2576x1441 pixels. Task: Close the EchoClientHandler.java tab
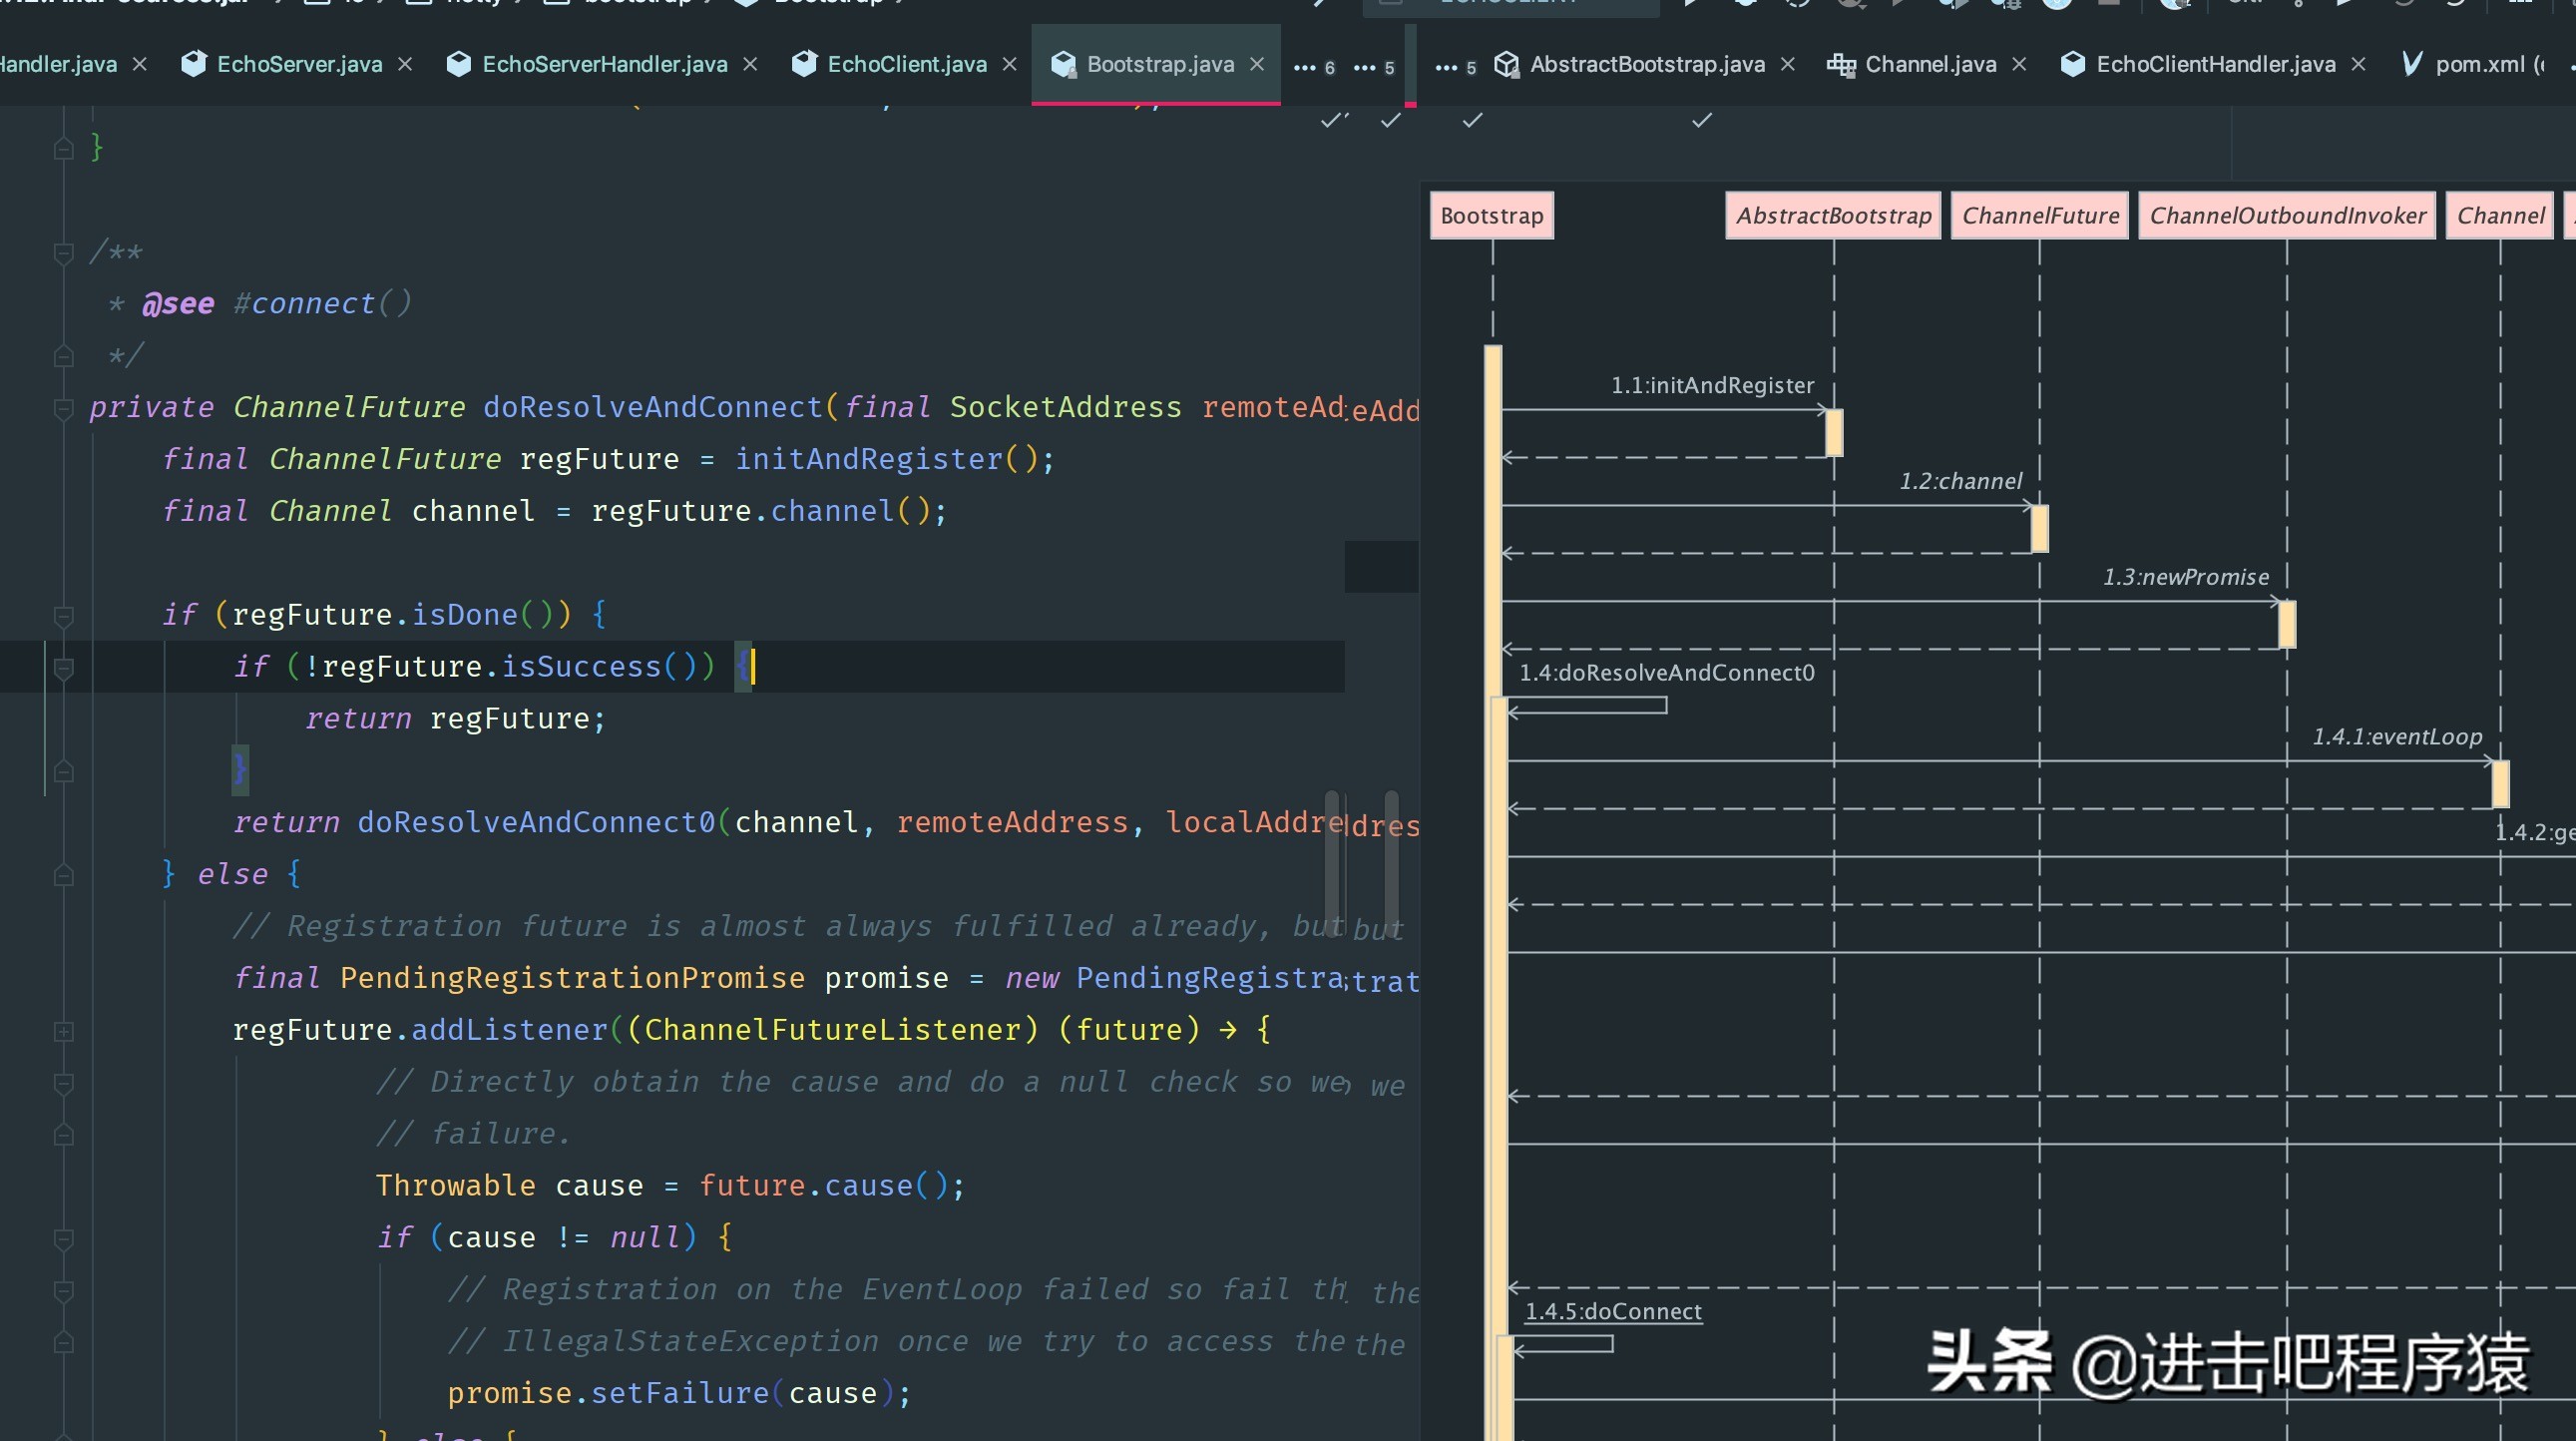(2358, 64)
